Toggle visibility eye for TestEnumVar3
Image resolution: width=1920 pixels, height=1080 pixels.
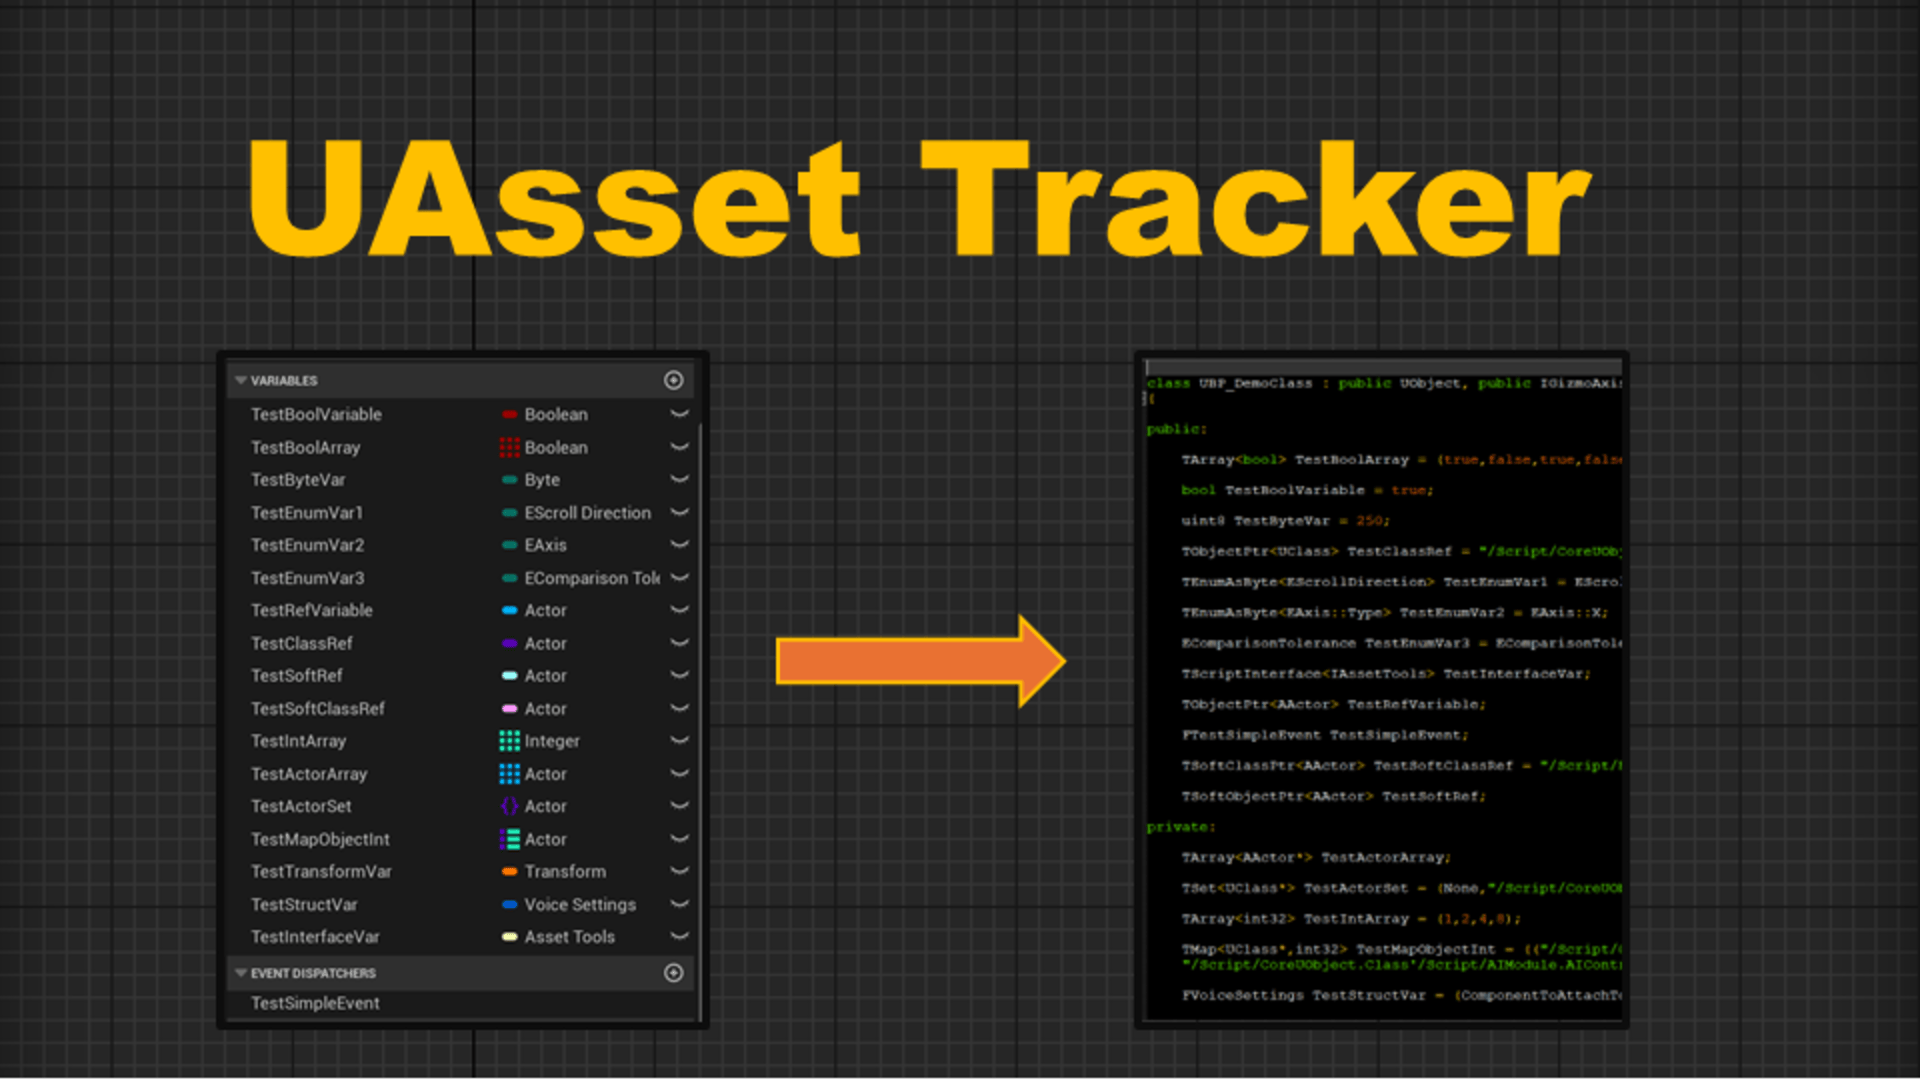tap(679, 578)
